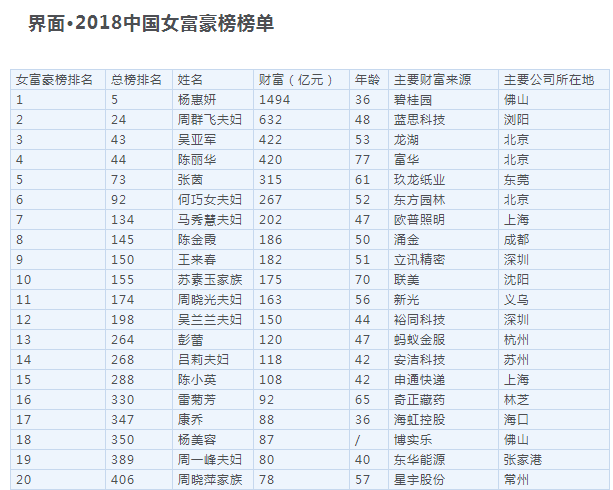Select the company cell 博实乐
The height and width of the screenshot is (490, 613).
point(413,439)
